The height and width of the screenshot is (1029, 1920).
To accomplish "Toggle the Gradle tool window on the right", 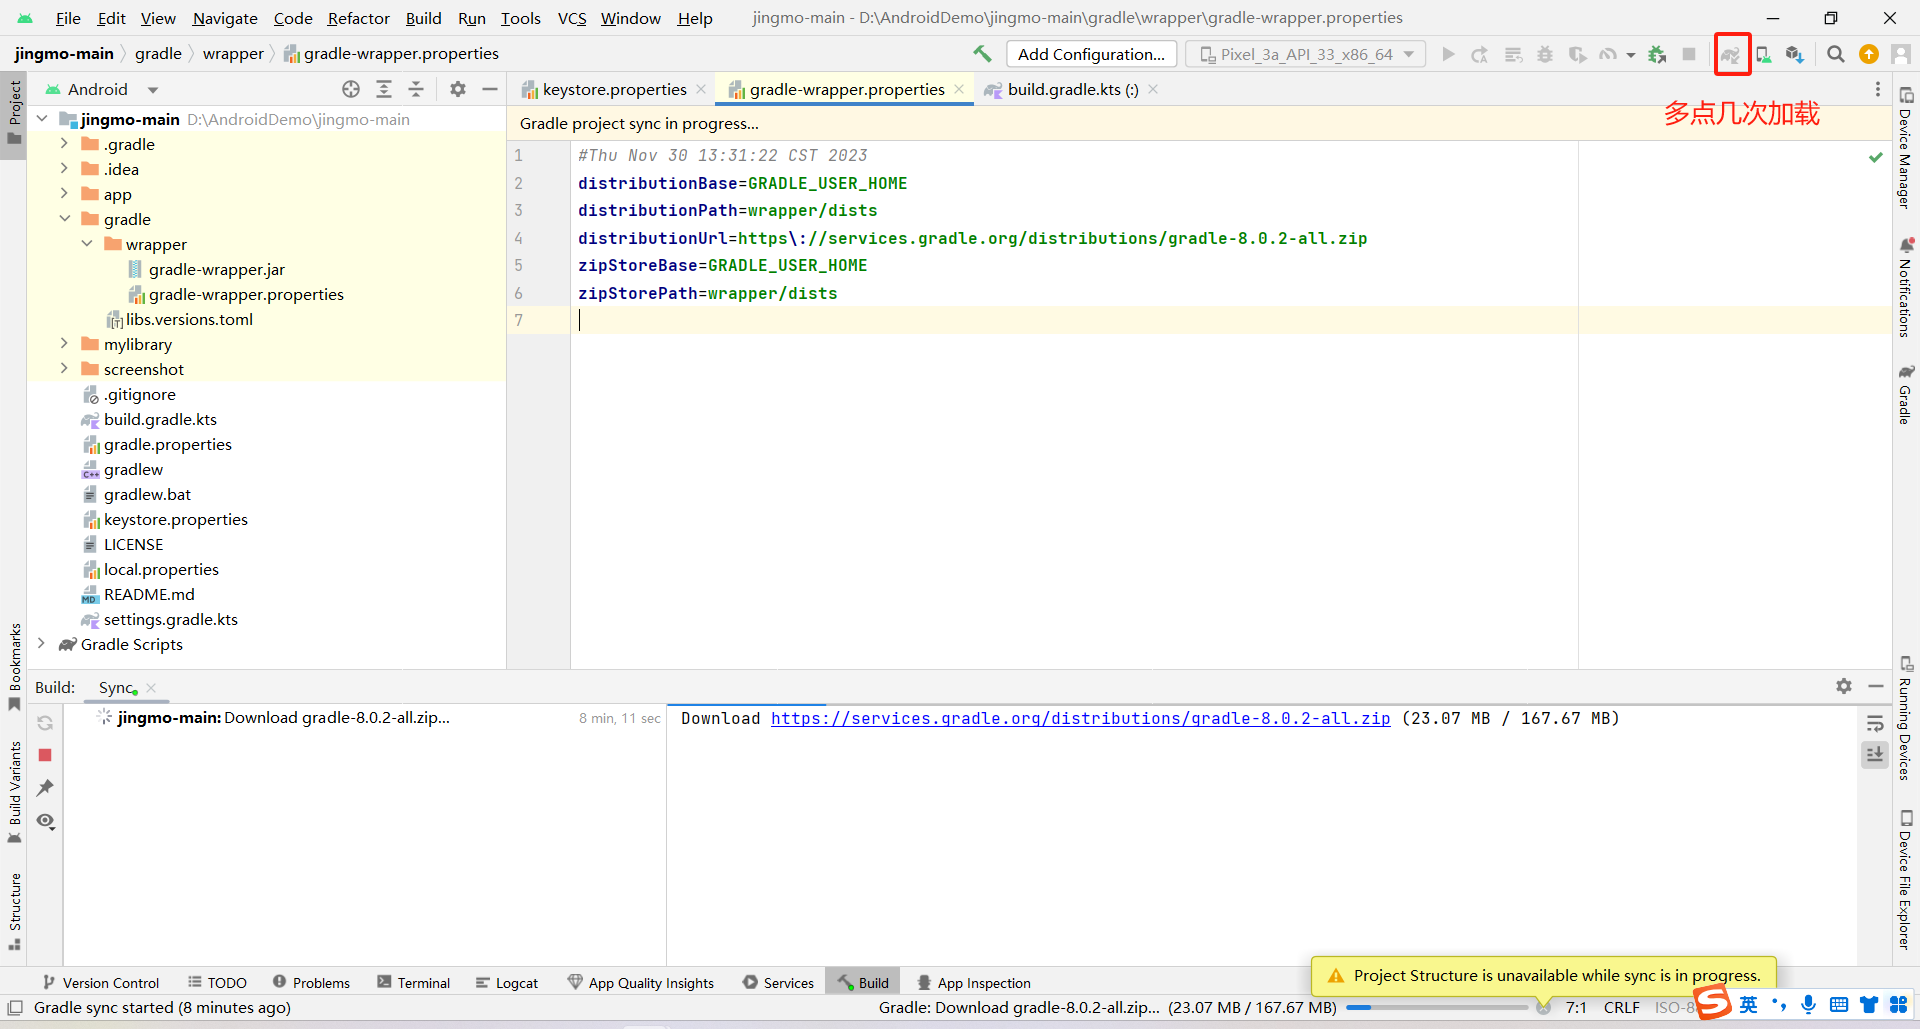I will coord(1905,394).
